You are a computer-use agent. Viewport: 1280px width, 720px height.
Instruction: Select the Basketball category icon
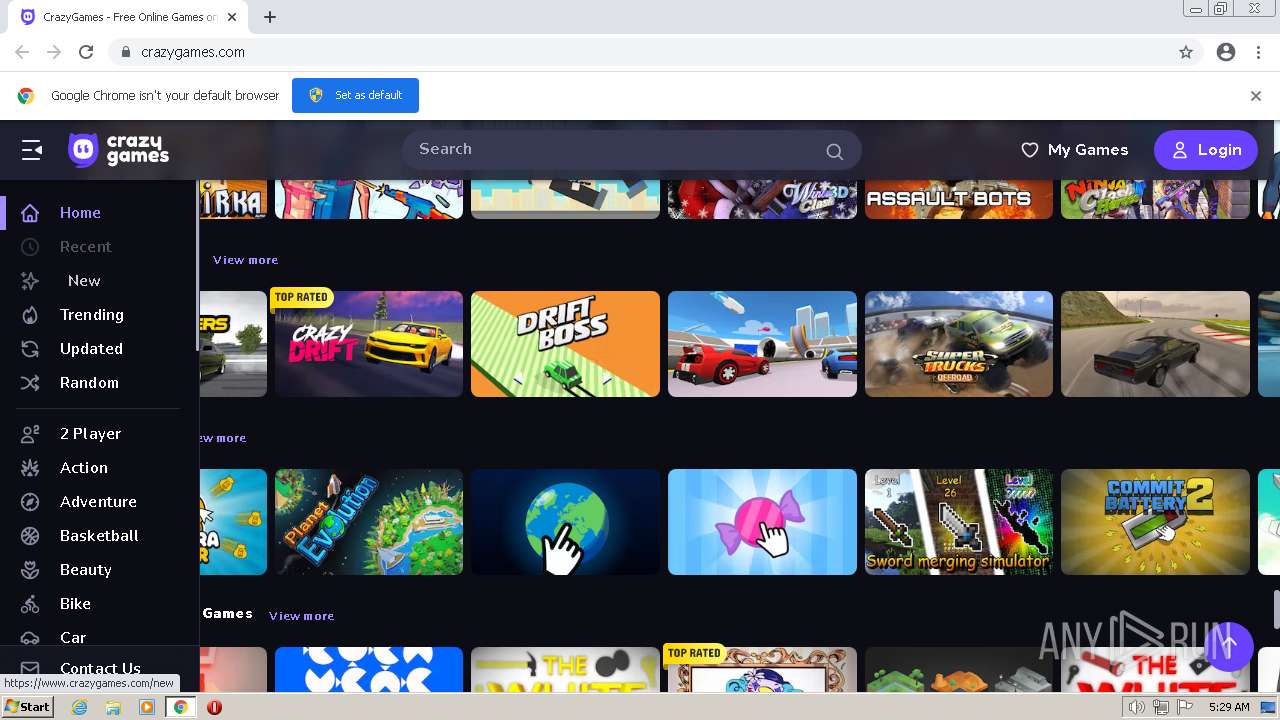pyautogui.click(x=30, y=536)
